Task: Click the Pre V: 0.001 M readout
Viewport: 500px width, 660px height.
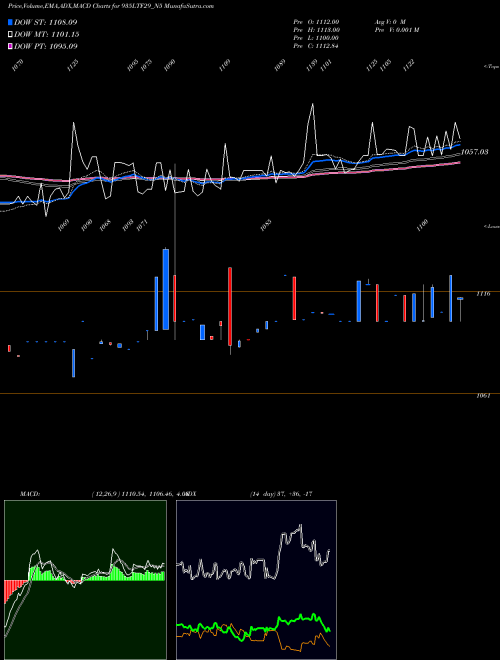Action: click(396, 30)
